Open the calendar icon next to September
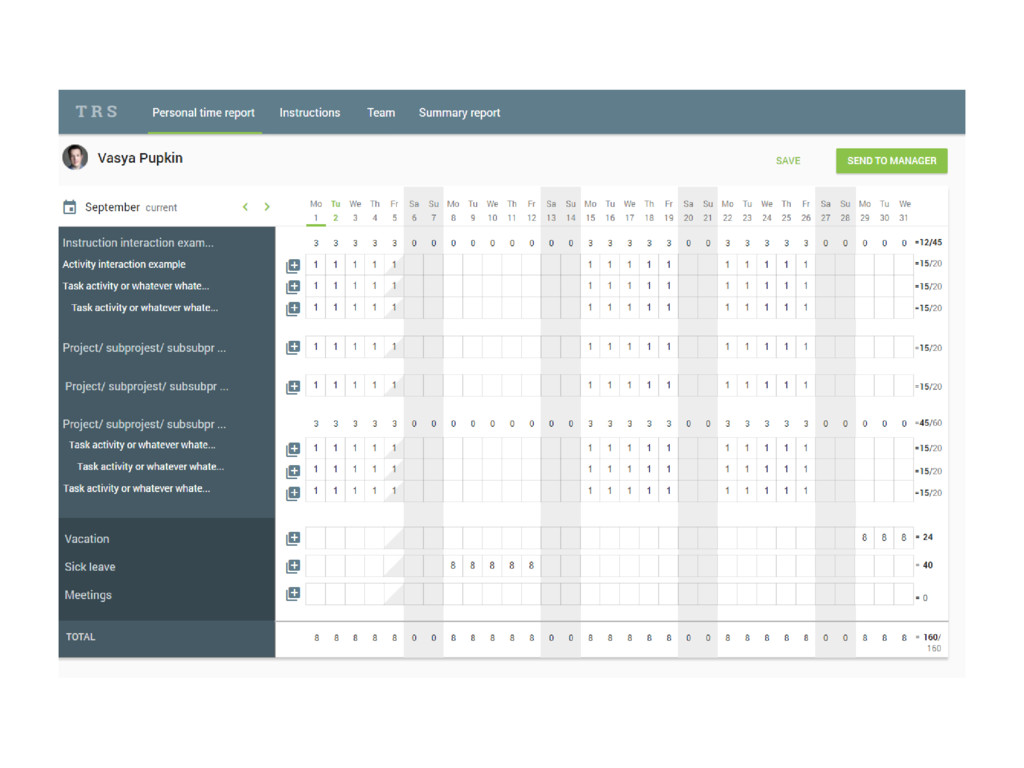The height and width of the screenshot is (768, 1024). 69,207
